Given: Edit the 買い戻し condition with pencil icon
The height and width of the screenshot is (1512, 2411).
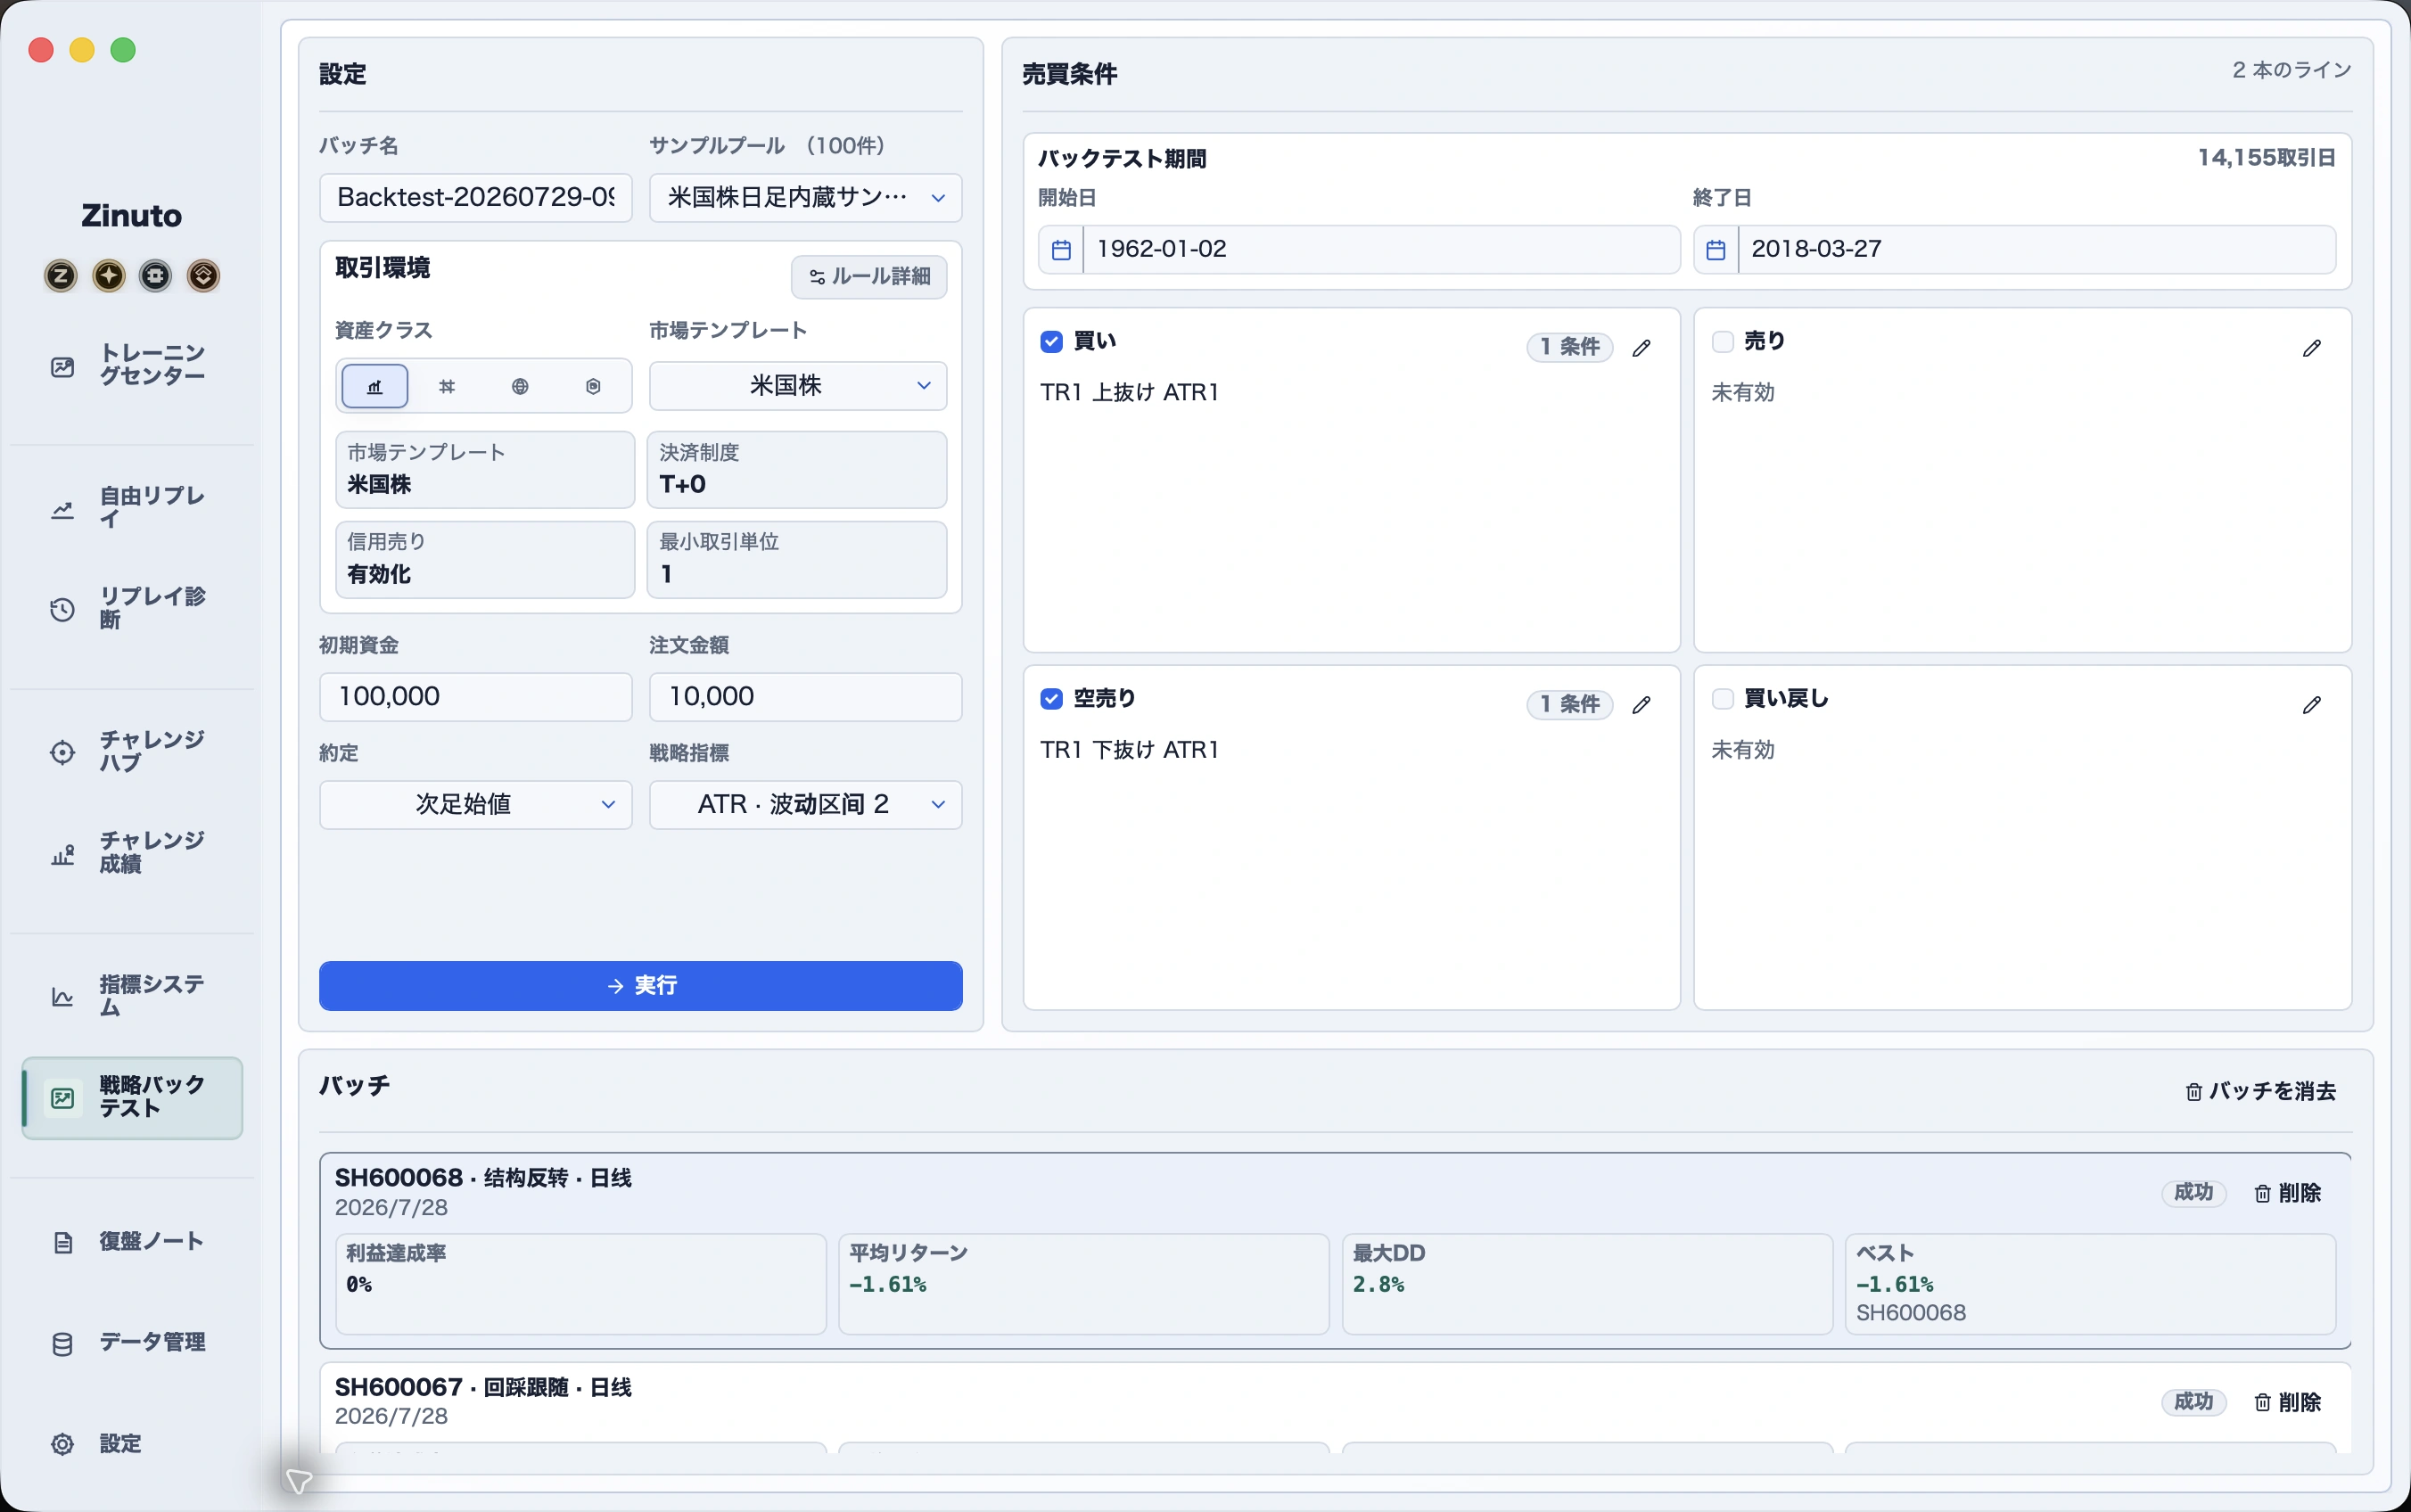Looking at the screenshot, I should click(x=2311, y=705).
